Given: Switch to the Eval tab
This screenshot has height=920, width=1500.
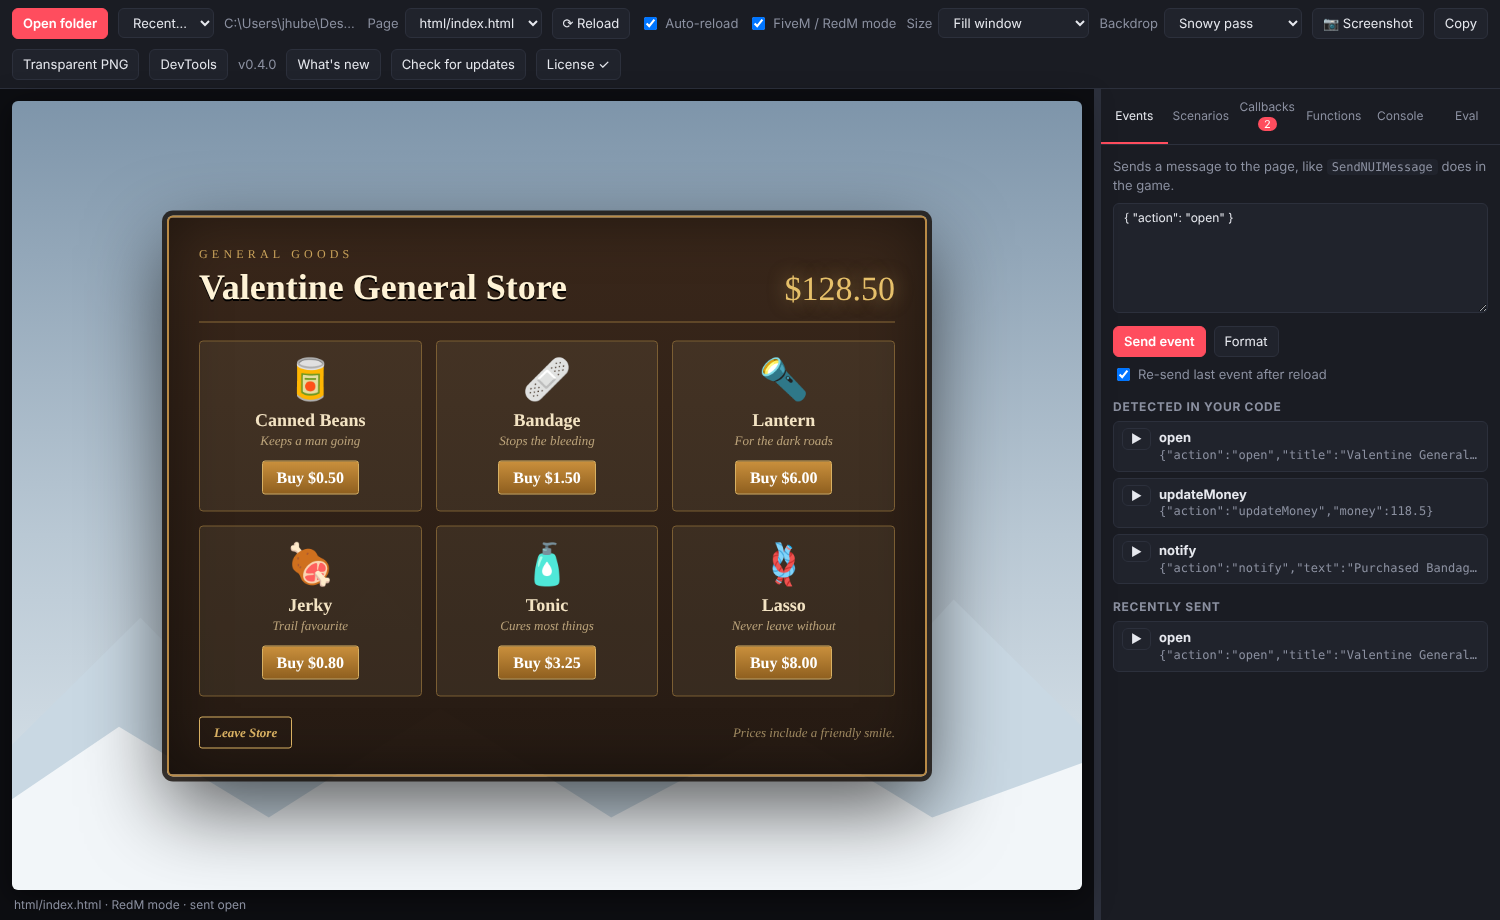Looking at the screenshot, I should click(x=1466, y=116).
